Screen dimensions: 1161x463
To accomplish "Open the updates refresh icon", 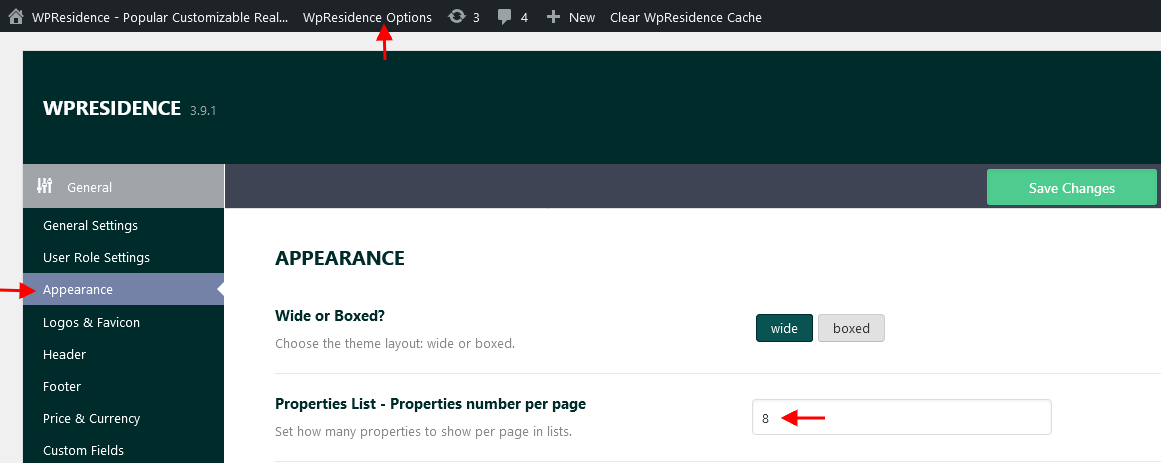I will tap(457, 16).
